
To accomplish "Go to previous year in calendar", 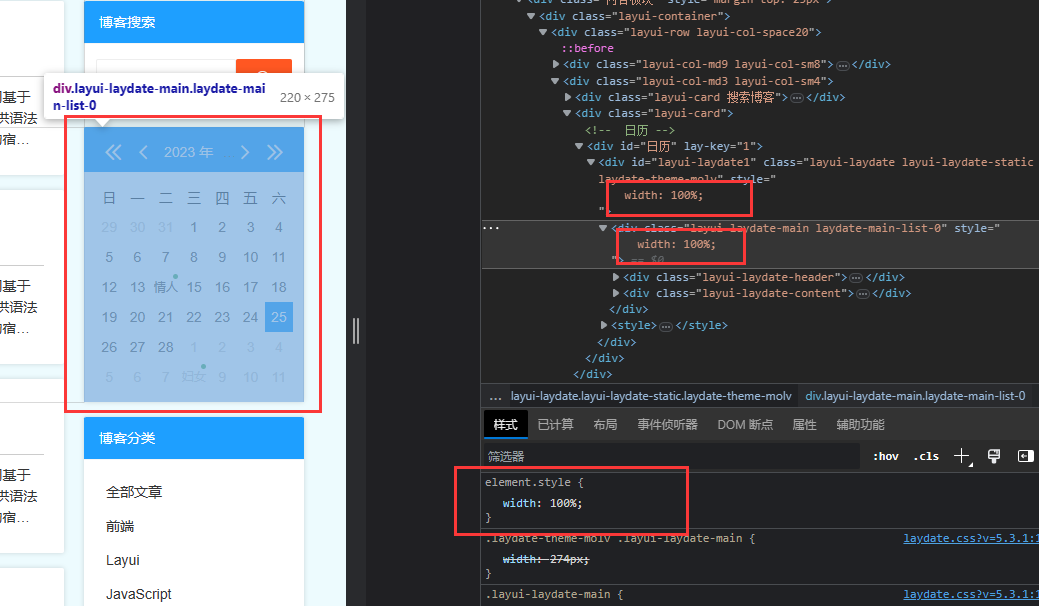I will [113, 152].
